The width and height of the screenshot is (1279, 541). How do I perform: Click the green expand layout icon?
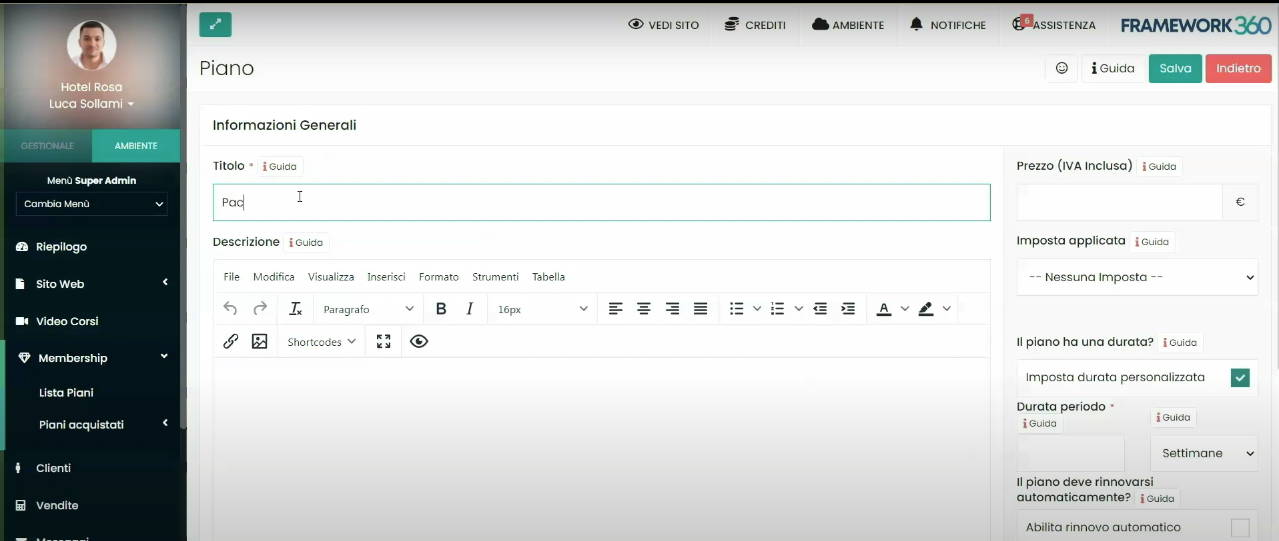(x=215, y=24)
